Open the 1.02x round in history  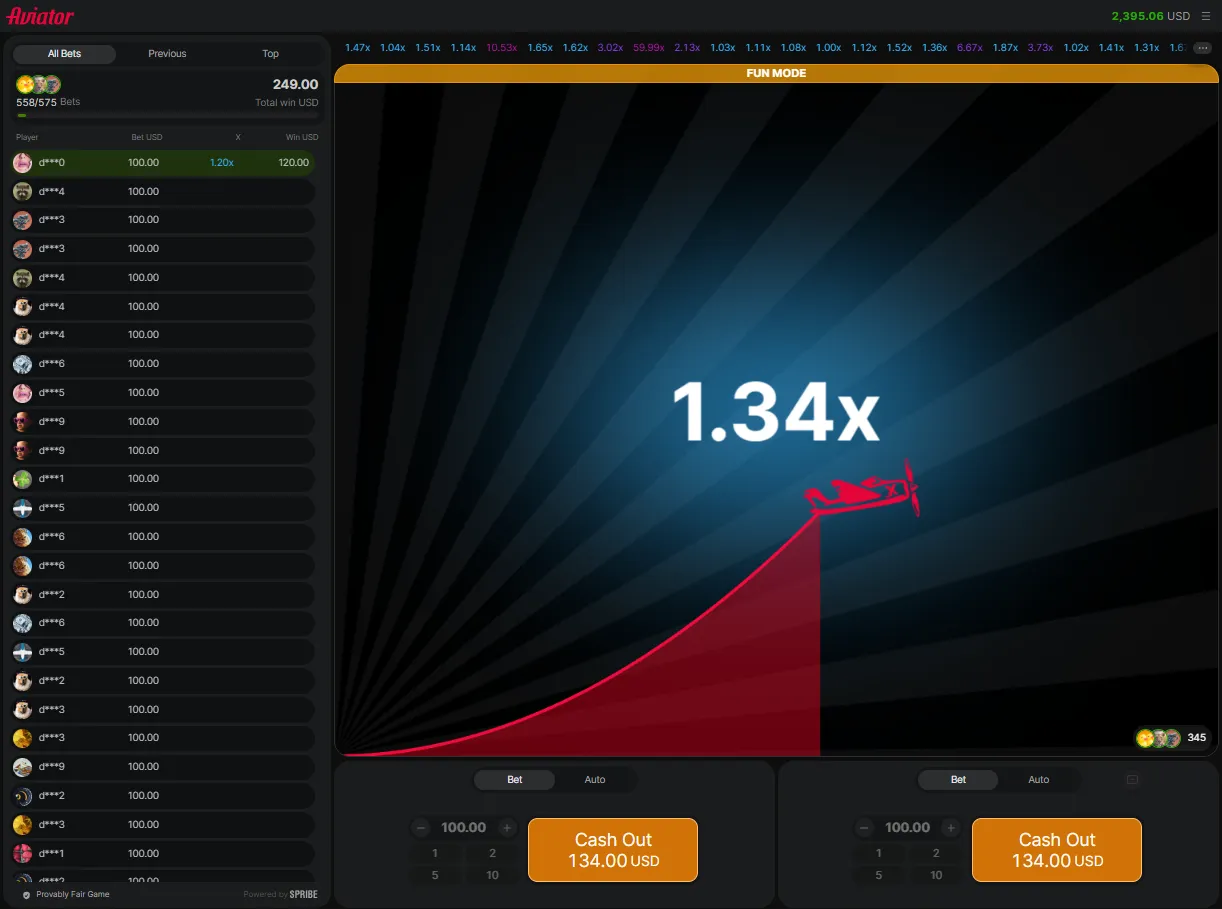(x=1076, y=48)
